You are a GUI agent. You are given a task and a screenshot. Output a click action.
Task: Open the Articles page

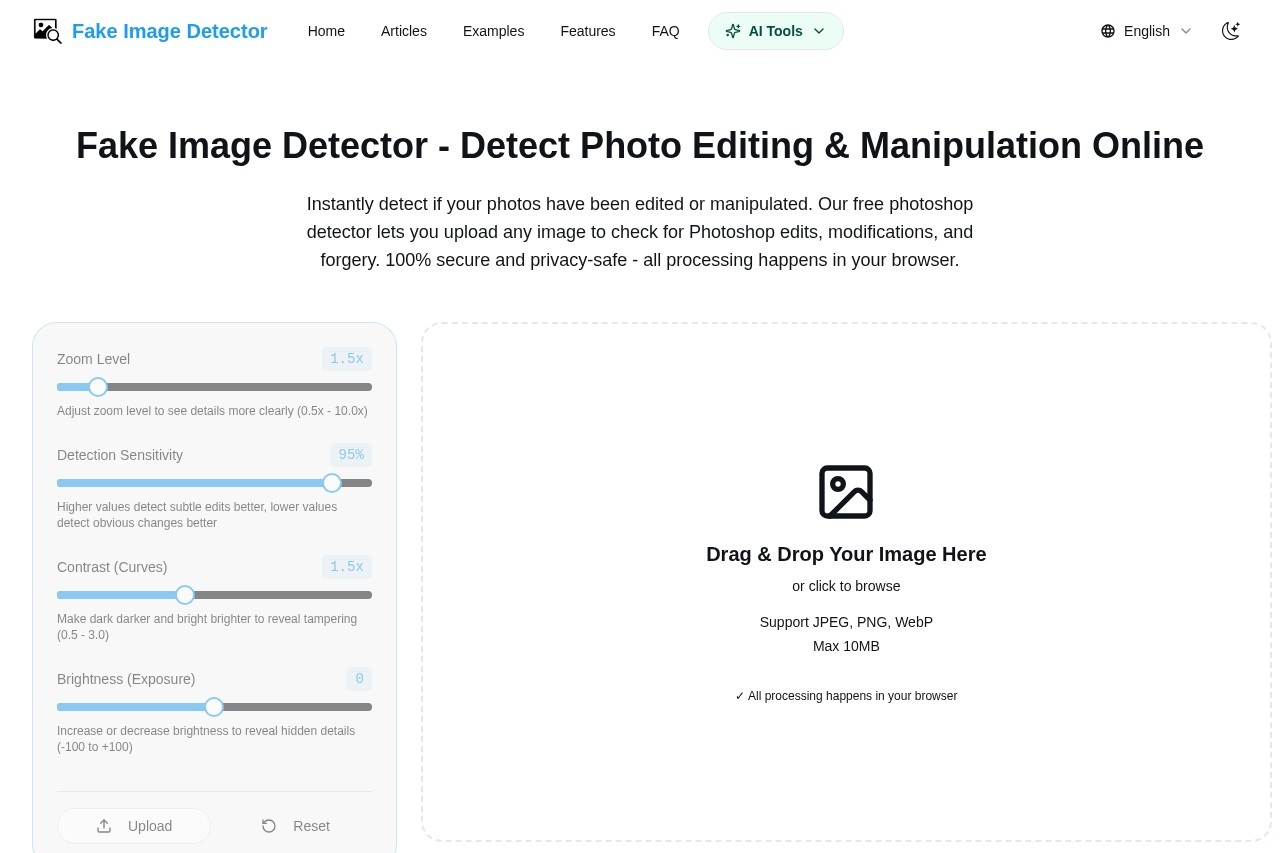[404, 31]
